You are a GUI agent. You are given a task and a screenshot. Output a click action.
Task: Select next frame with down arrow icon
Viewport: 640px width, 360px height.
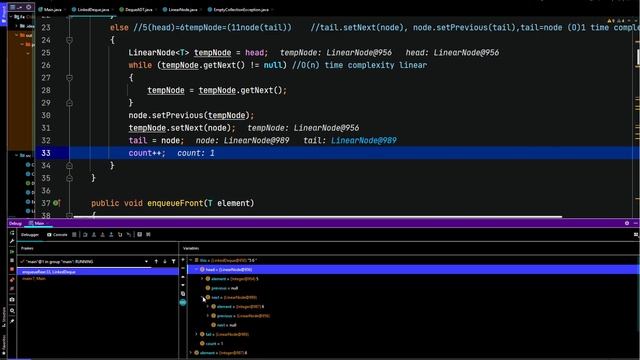point(165,262)
